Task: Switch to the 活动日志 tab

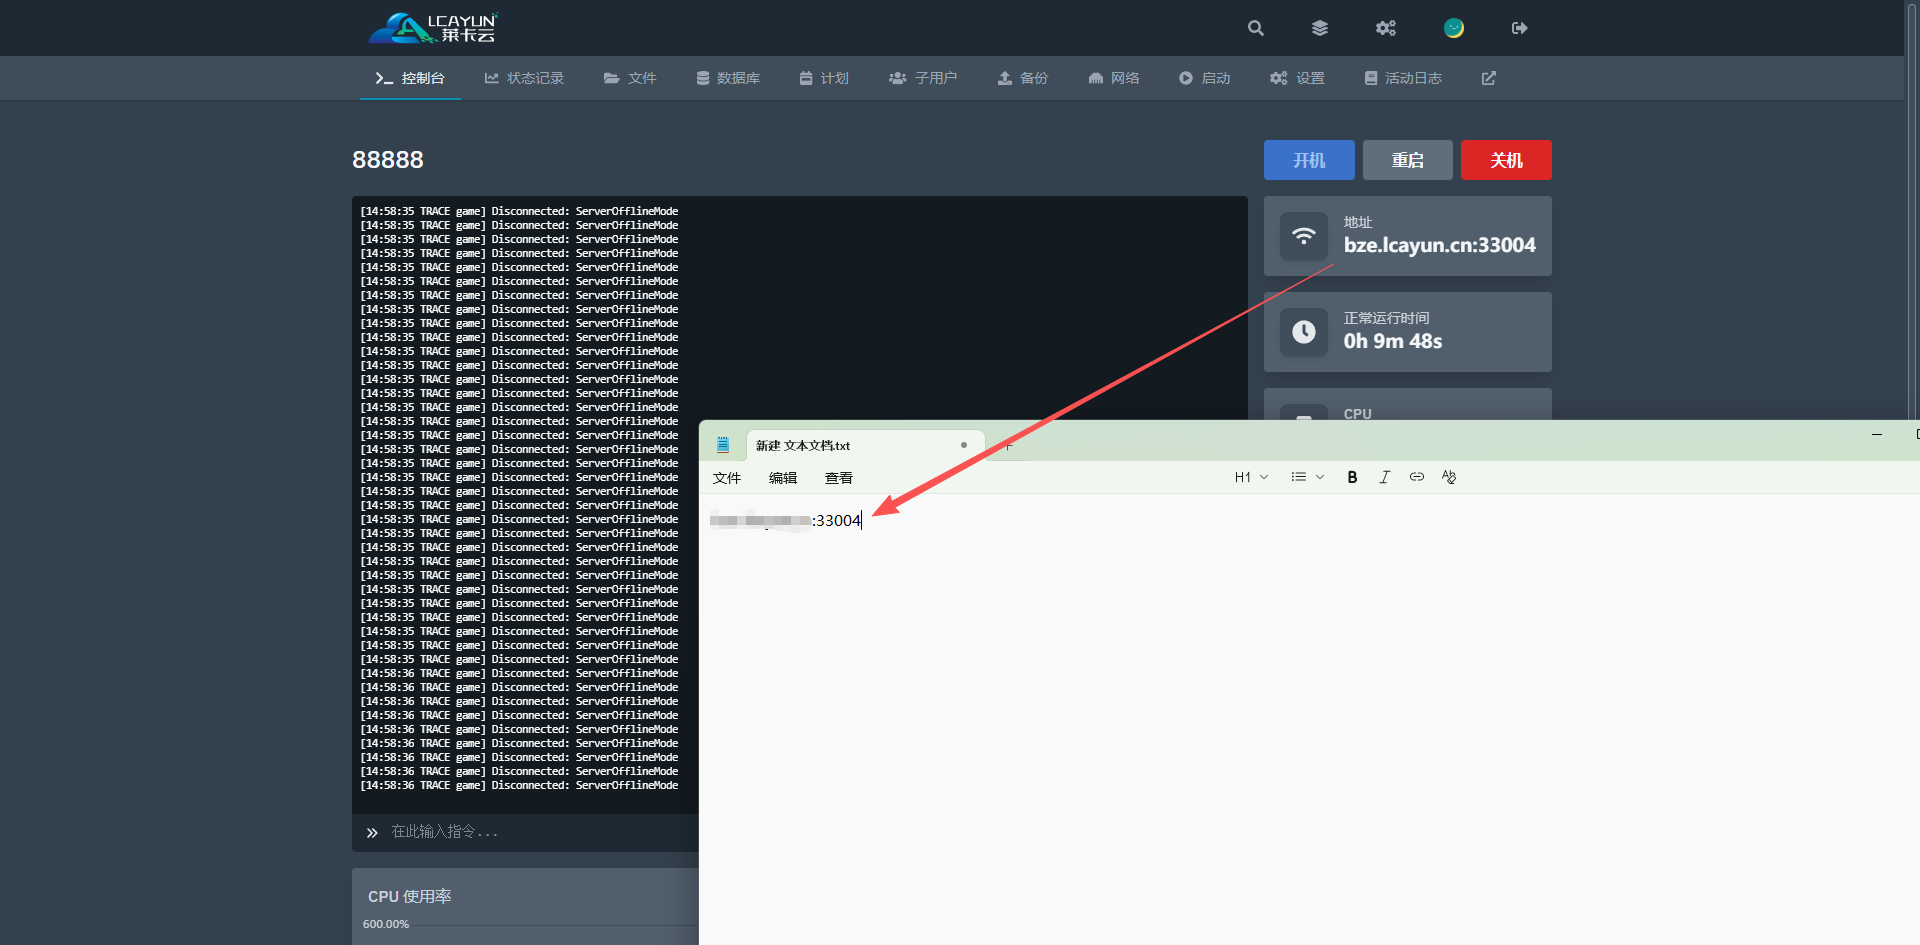Action: coord(1403,78)
